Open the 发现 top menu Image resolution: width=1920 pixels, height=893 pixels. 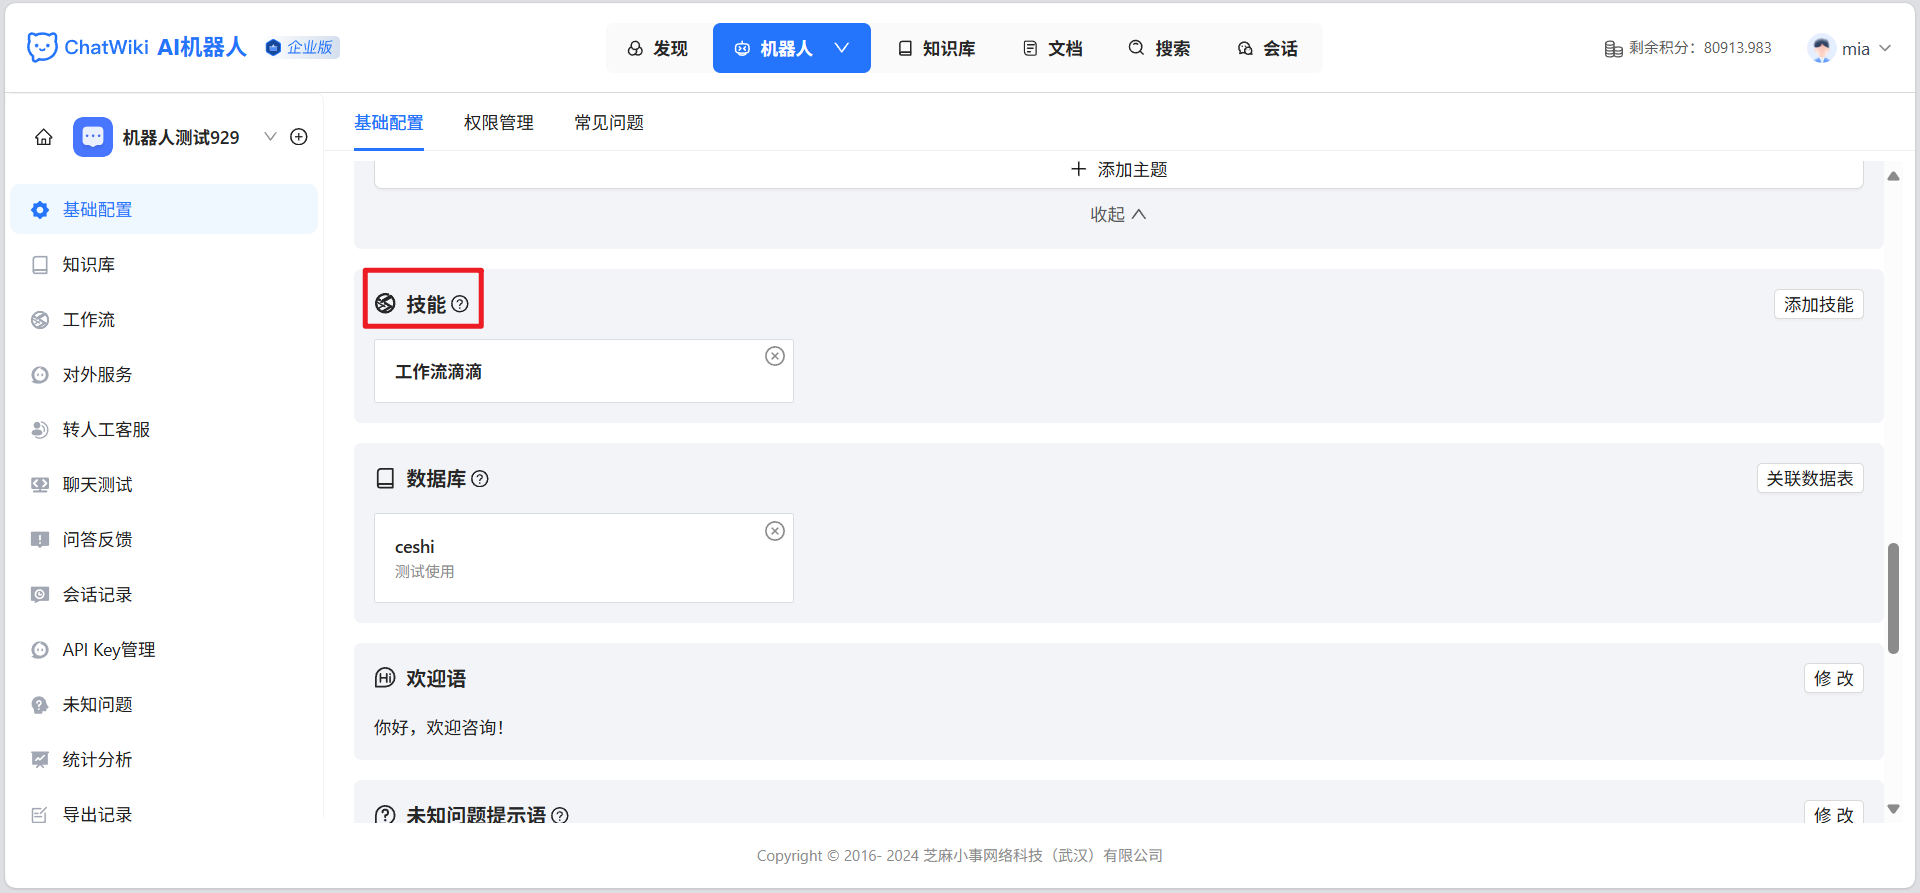click(x=658, y=48)
